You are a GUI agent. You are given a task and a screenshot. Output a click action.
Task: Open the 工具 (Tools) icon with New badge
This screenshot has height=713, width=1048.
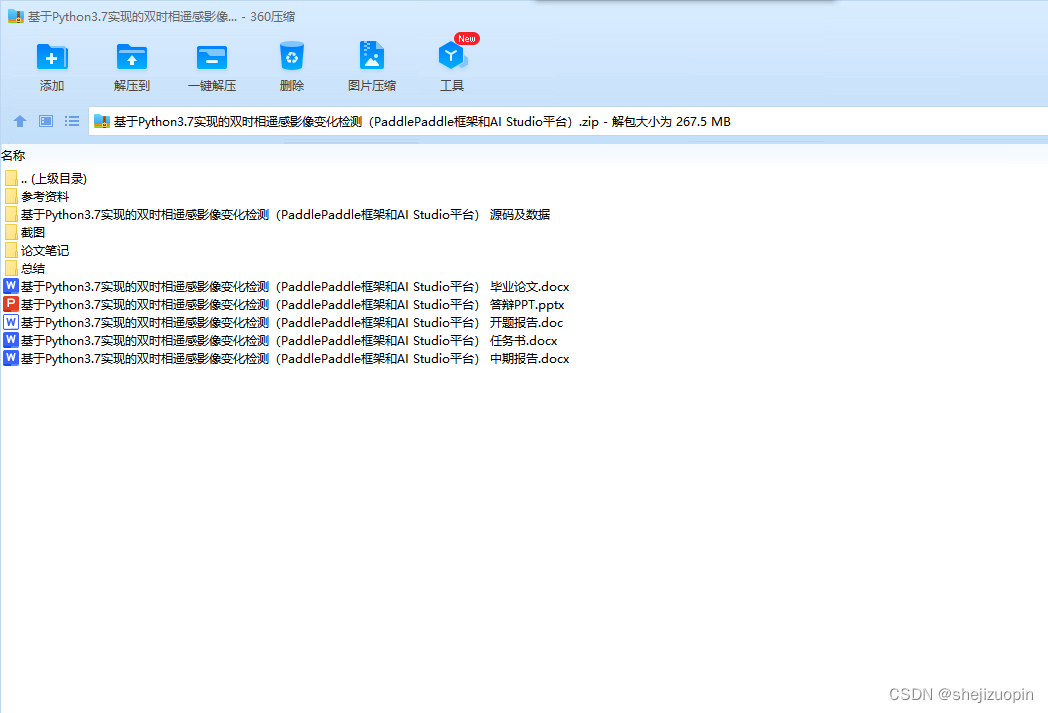click(x=452, y=56)
